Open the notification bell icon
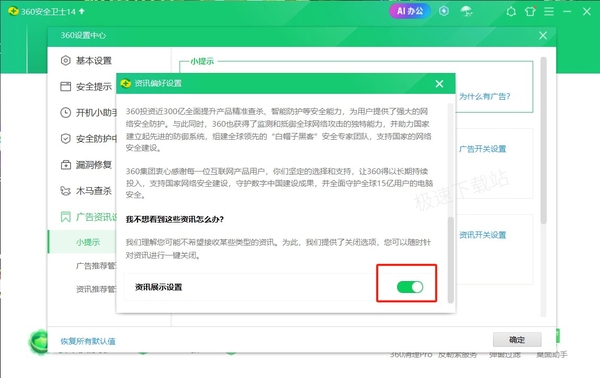Viewport: 600px width, 378px height. pos(511,11)
